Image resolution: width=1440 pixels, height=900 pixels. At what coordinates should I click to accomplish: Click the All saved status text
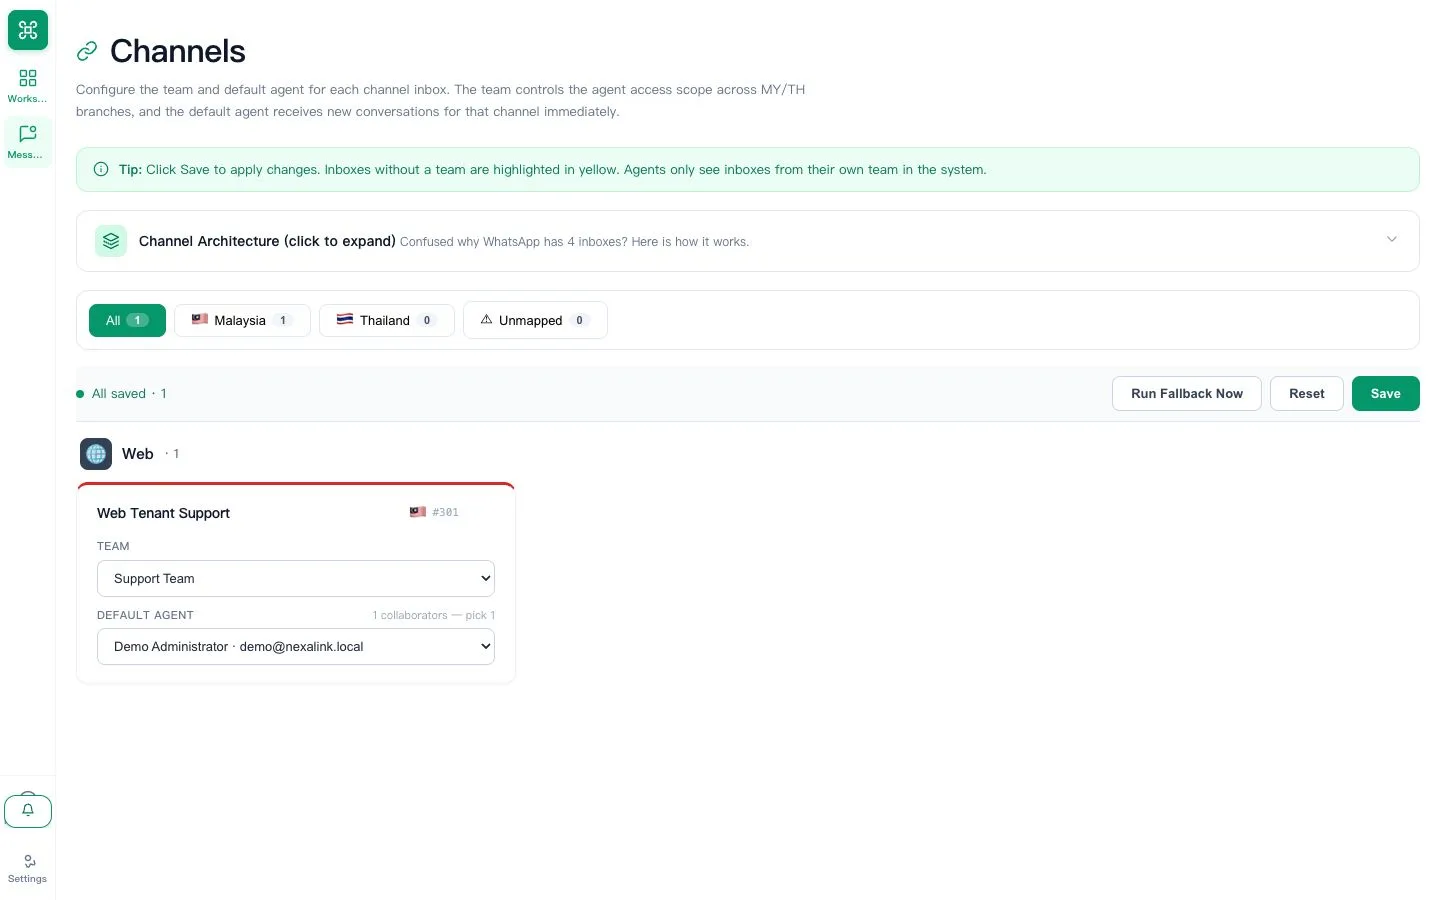[x=119, y=394]
